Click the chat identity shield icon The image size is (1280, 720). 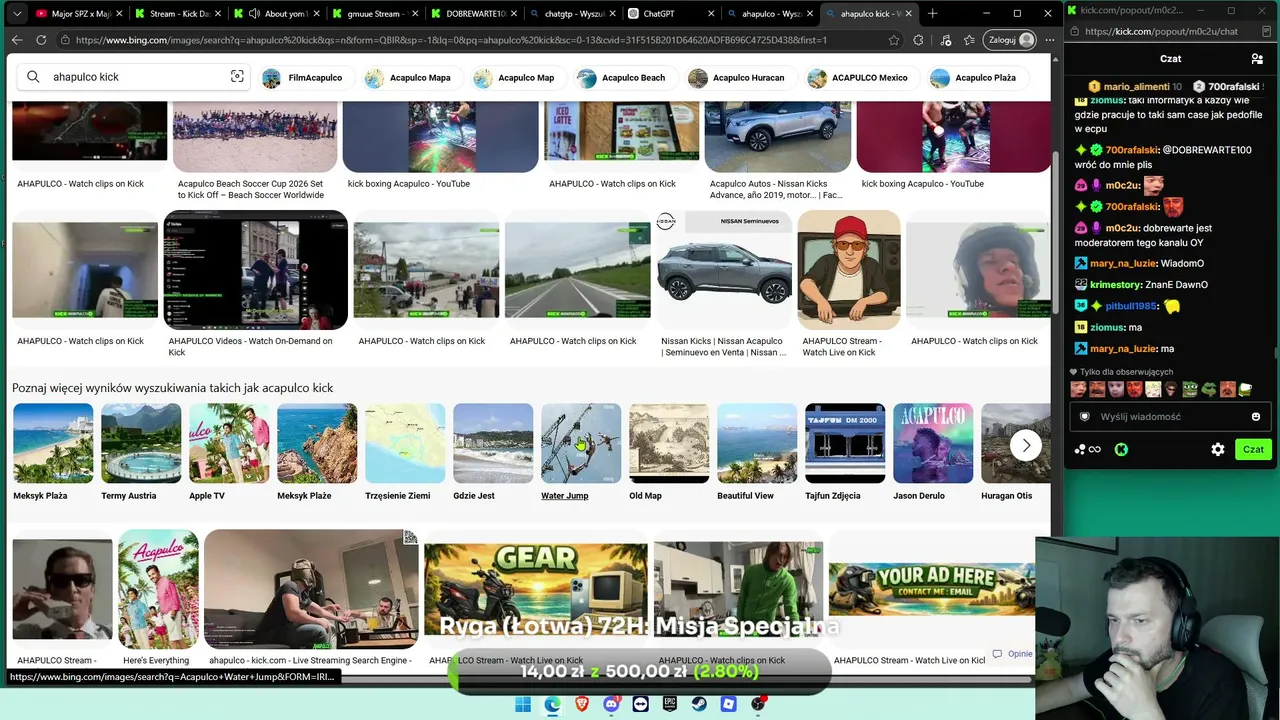[x=1085, y=417]
